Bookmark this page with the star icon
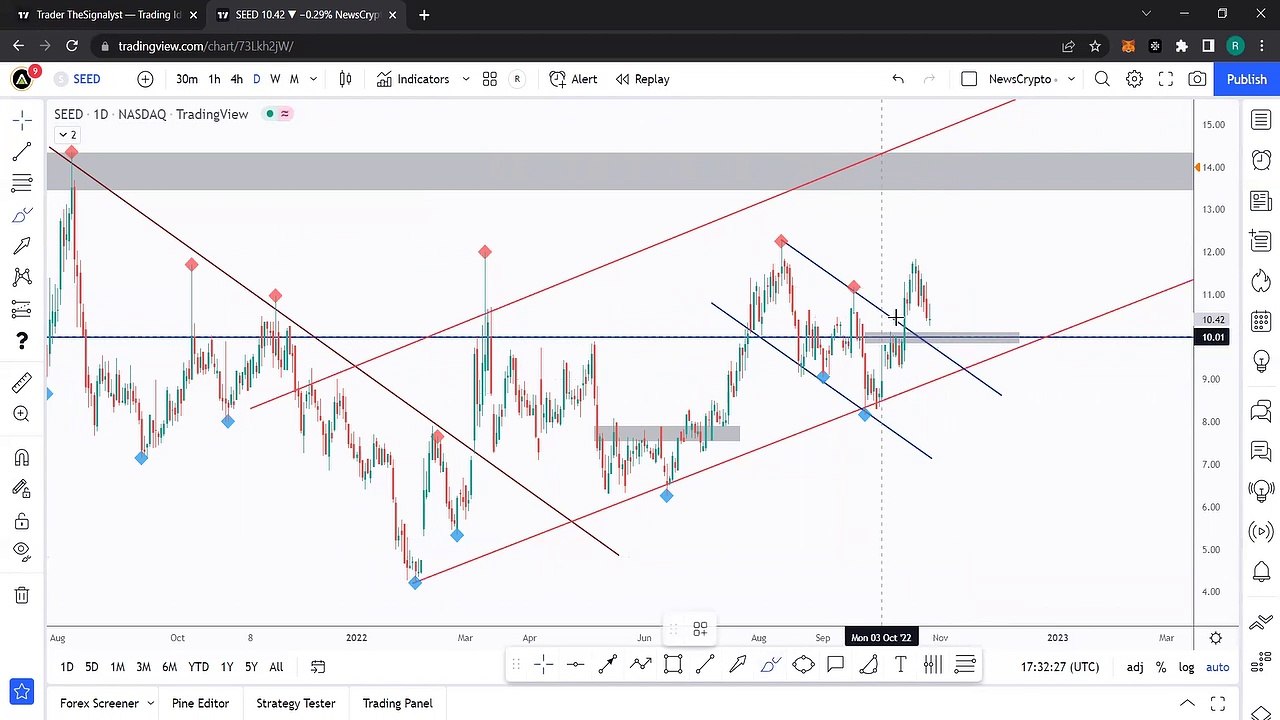Image resolution: width=1280 pixels, height=720 pixels. pyautogui.click(x=1095, y=46)
